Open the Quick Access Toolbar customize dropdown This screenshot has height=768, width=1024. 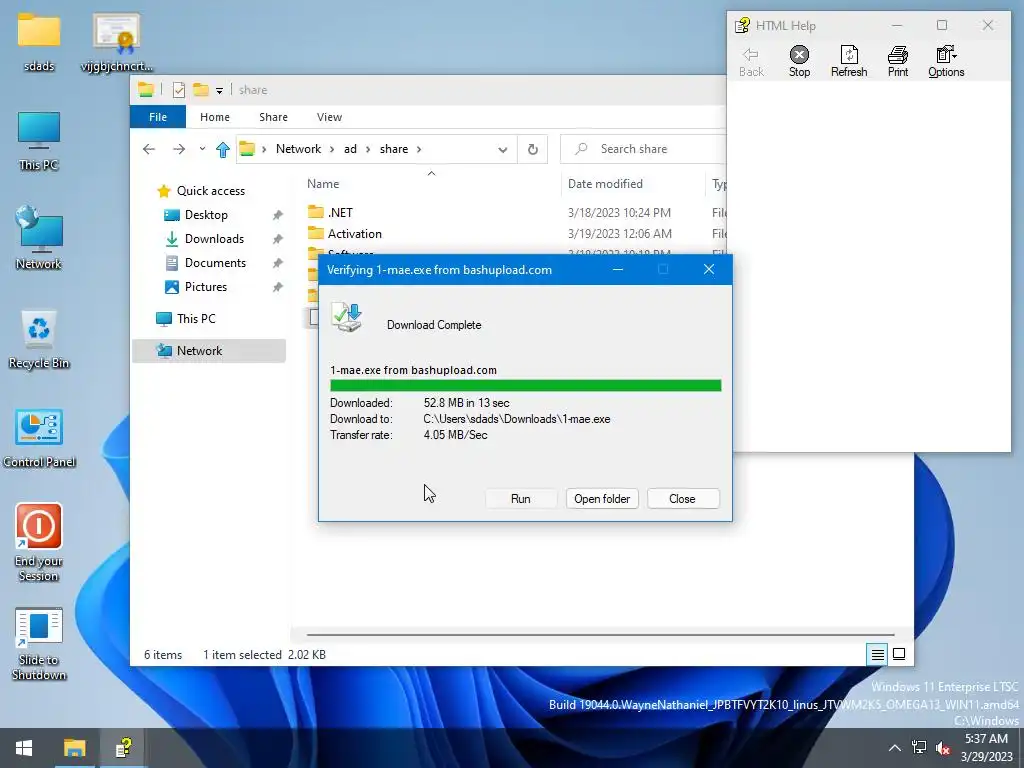coord(219,90)
